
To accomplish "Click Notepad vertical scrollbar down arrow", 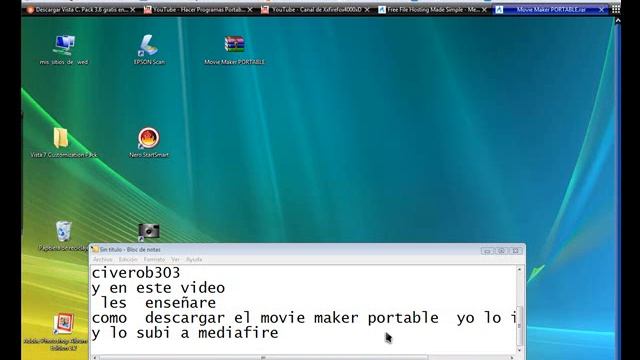I will [520, 350].
